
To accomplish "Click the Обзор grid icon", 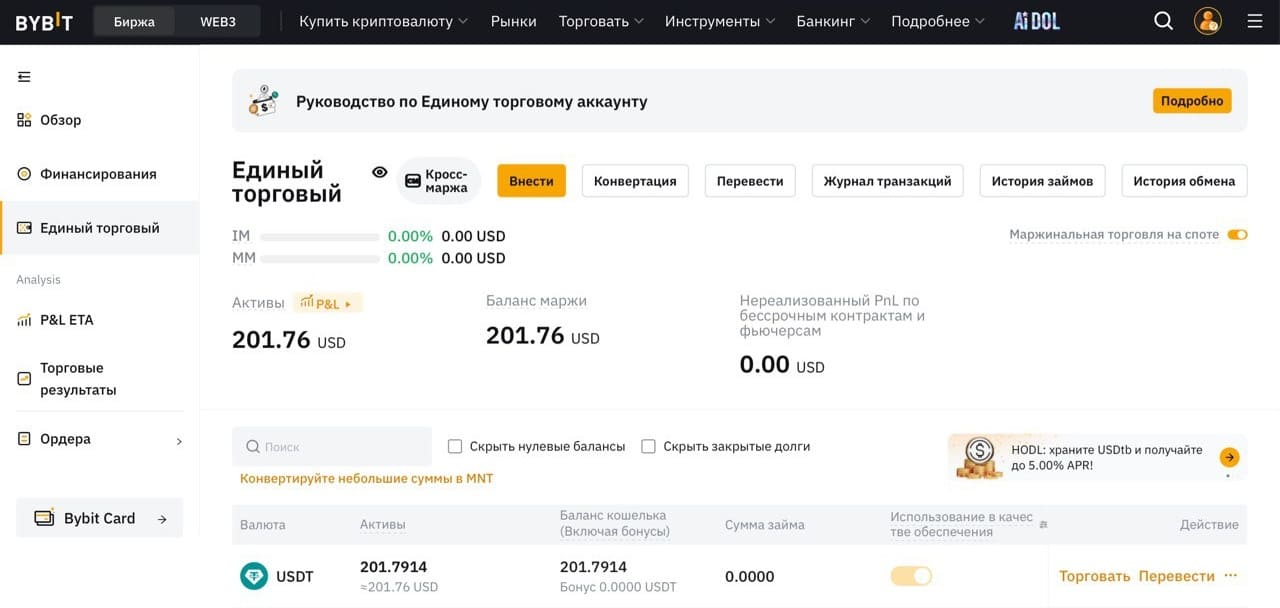I will point(24,120).
